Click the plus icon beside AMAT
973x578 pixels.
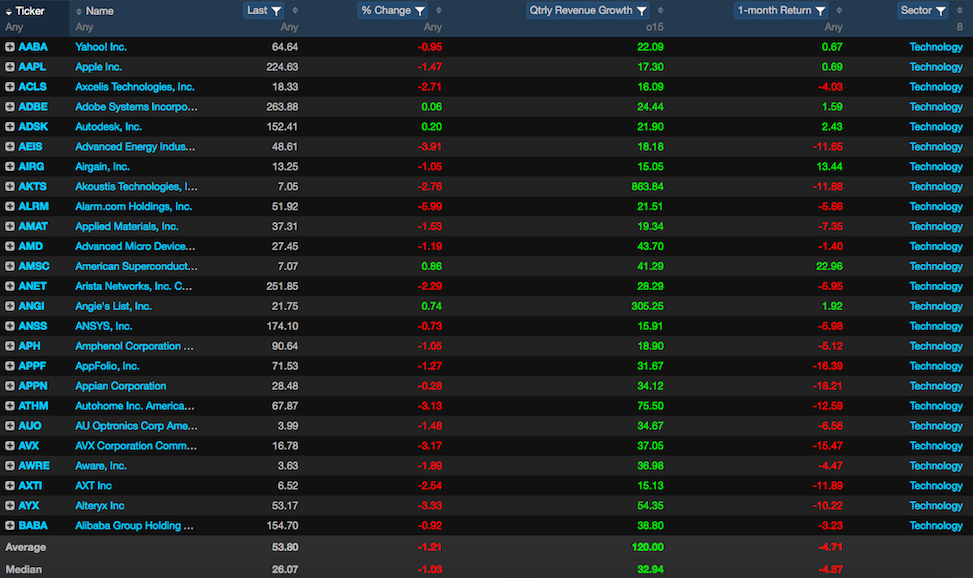point(10,226)
